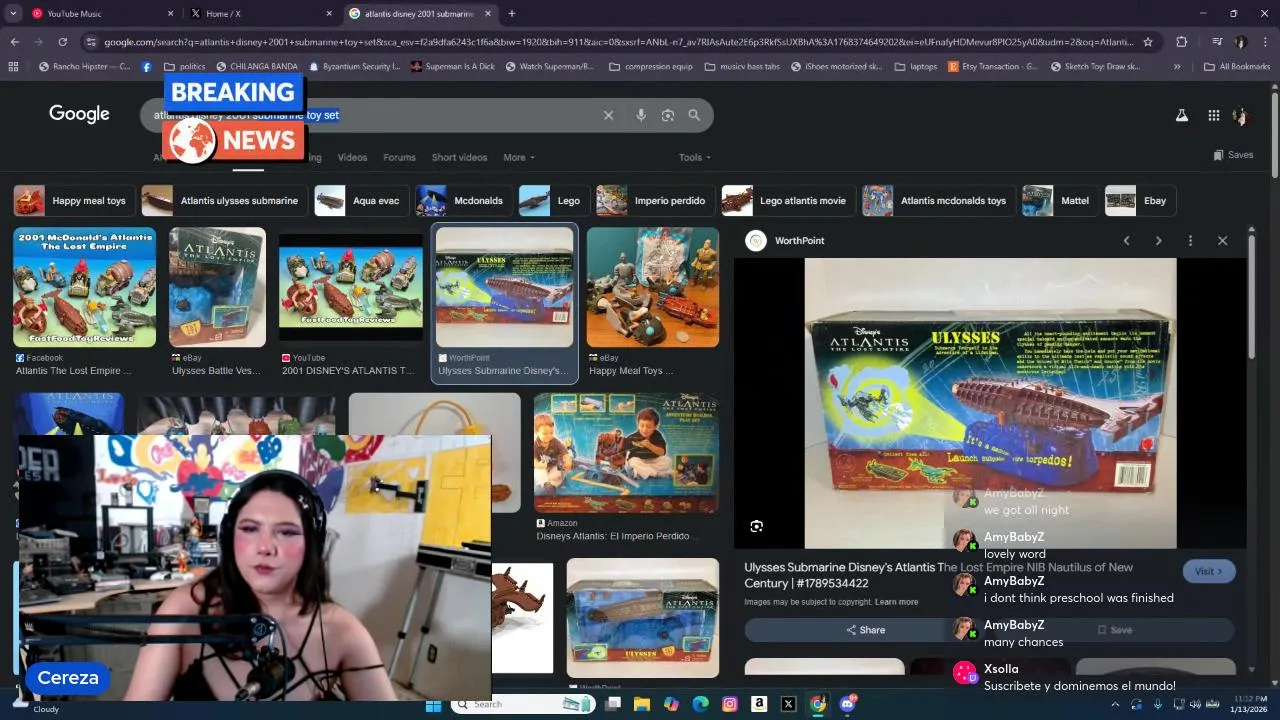Open tab search dropdown arrow
The height and width of the screenshot is (720, 1280).
(x=13, y=14)
